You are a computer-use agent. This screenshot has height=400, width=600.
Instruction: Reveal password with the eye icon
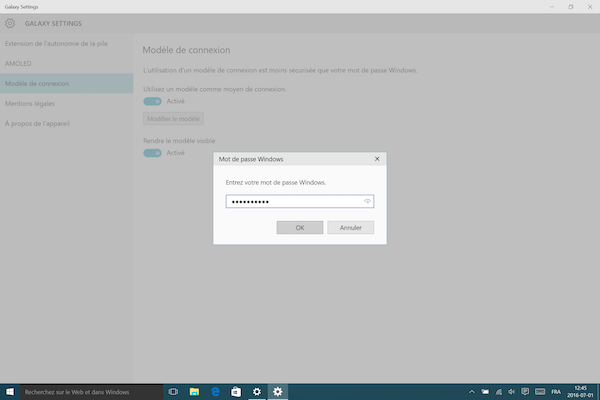point(367,201)
